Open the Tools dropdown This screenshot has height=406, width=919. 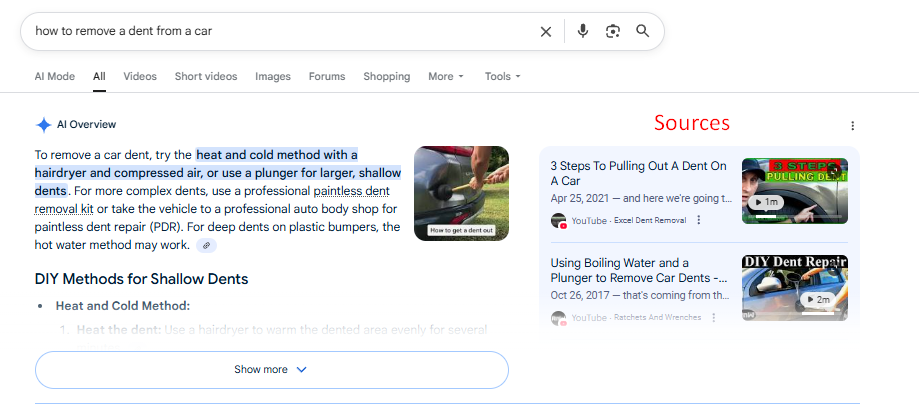(x=502, y=76)
